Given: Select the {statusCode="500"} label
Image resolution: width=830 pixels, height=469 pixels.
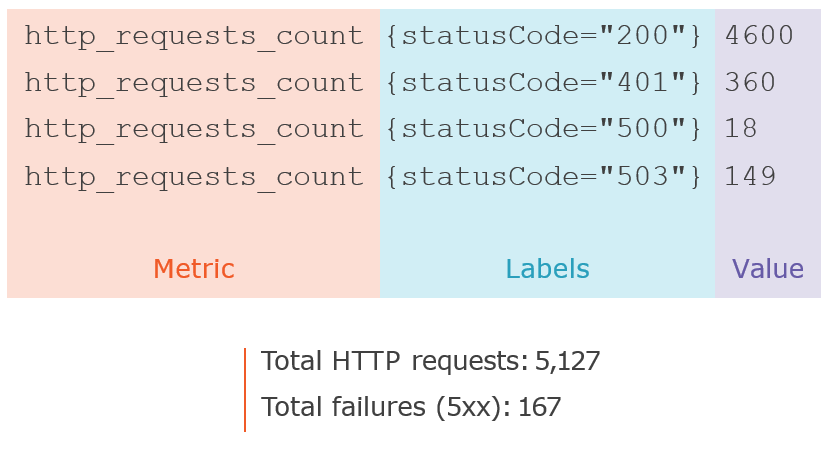Looking at the screenshot, I should (x=544, y=129).
